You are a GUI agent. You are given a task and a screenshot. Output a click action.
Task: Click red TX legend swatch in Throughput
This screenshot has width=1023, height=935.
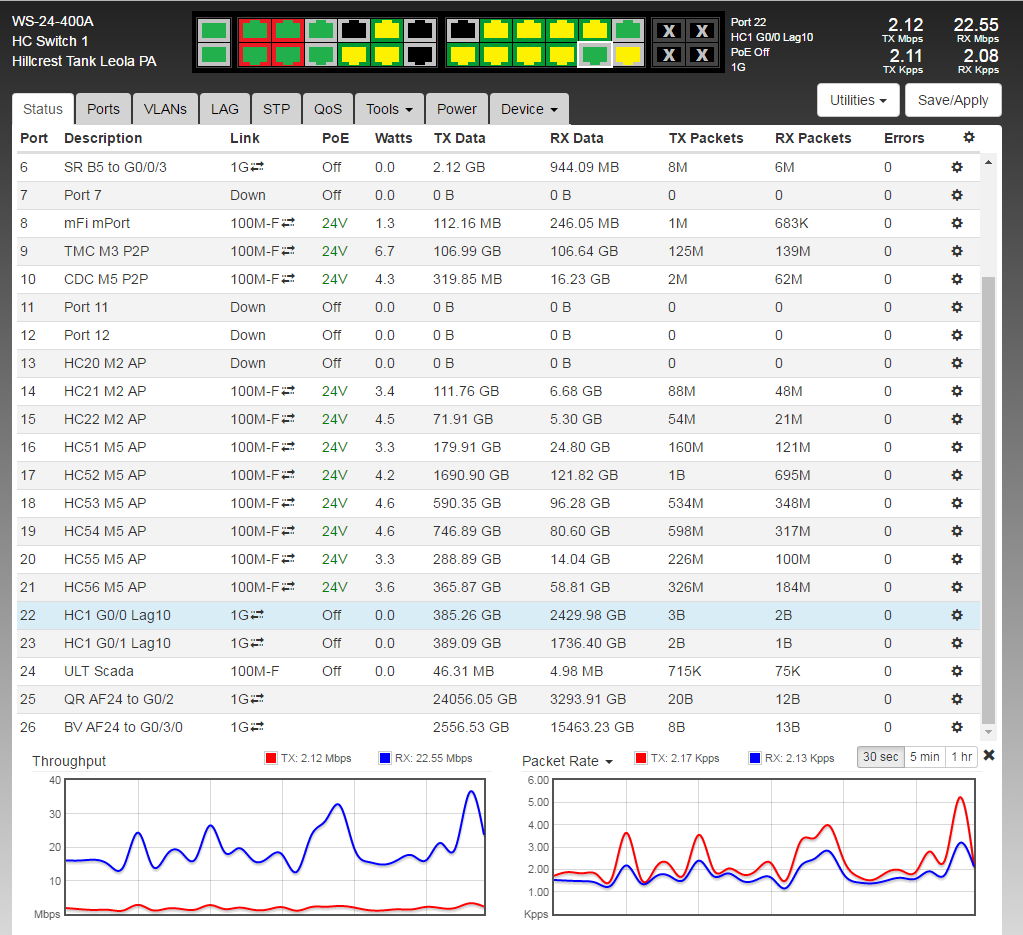tap(270, 758)
